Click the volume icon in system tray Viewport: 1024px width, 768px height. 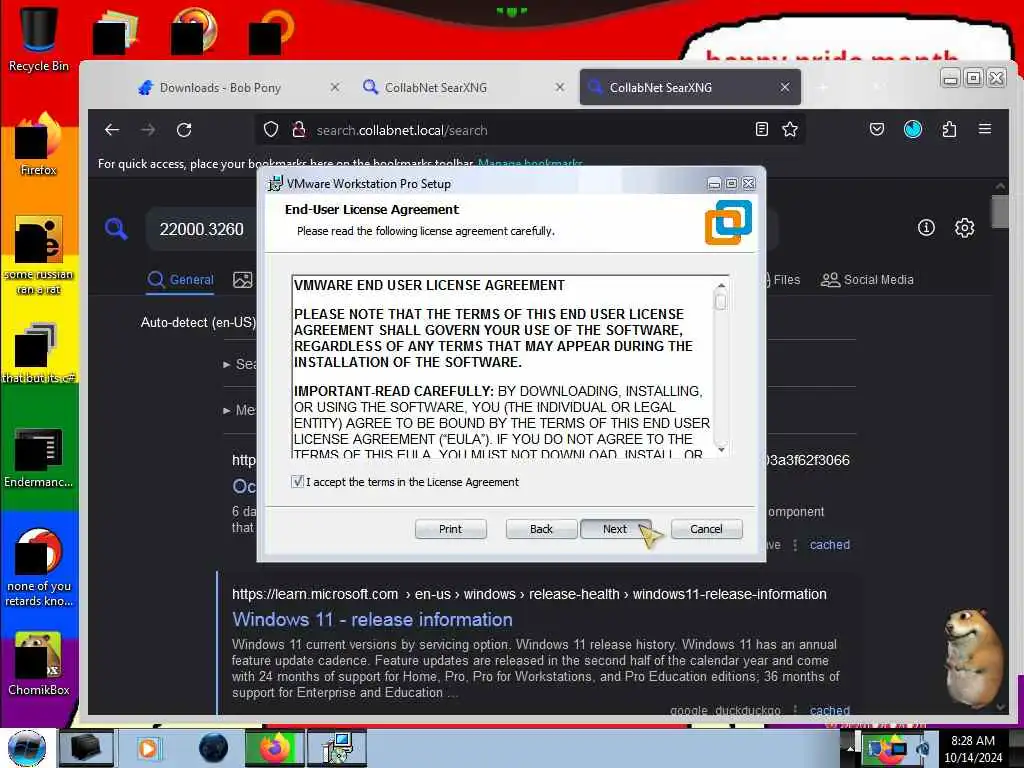[x=923, y=748]
